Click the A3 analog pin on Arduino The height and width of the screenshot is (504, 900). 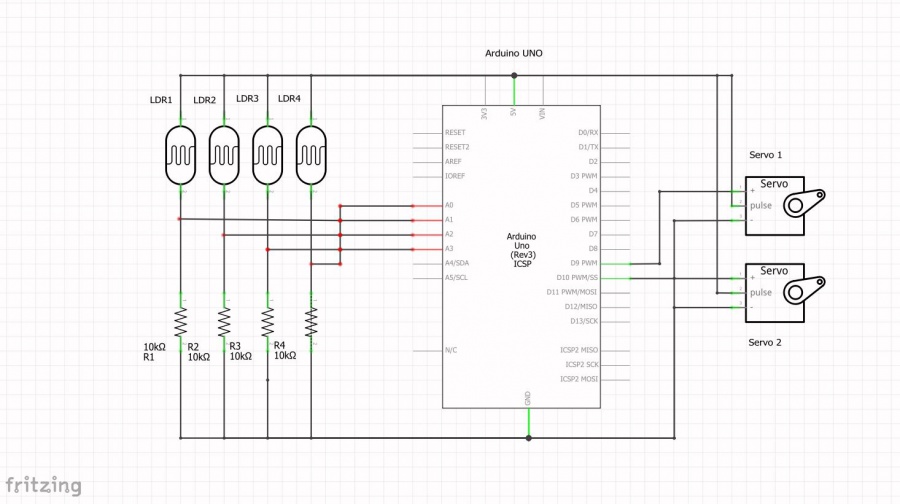[x=449, y=248]
